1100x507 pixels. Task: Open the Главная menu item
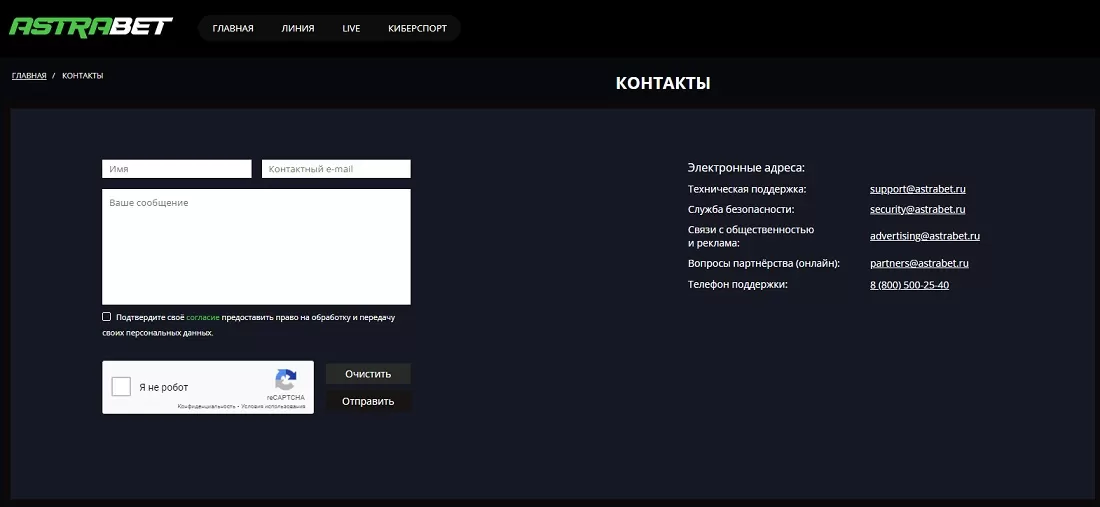tap(233, 29)
